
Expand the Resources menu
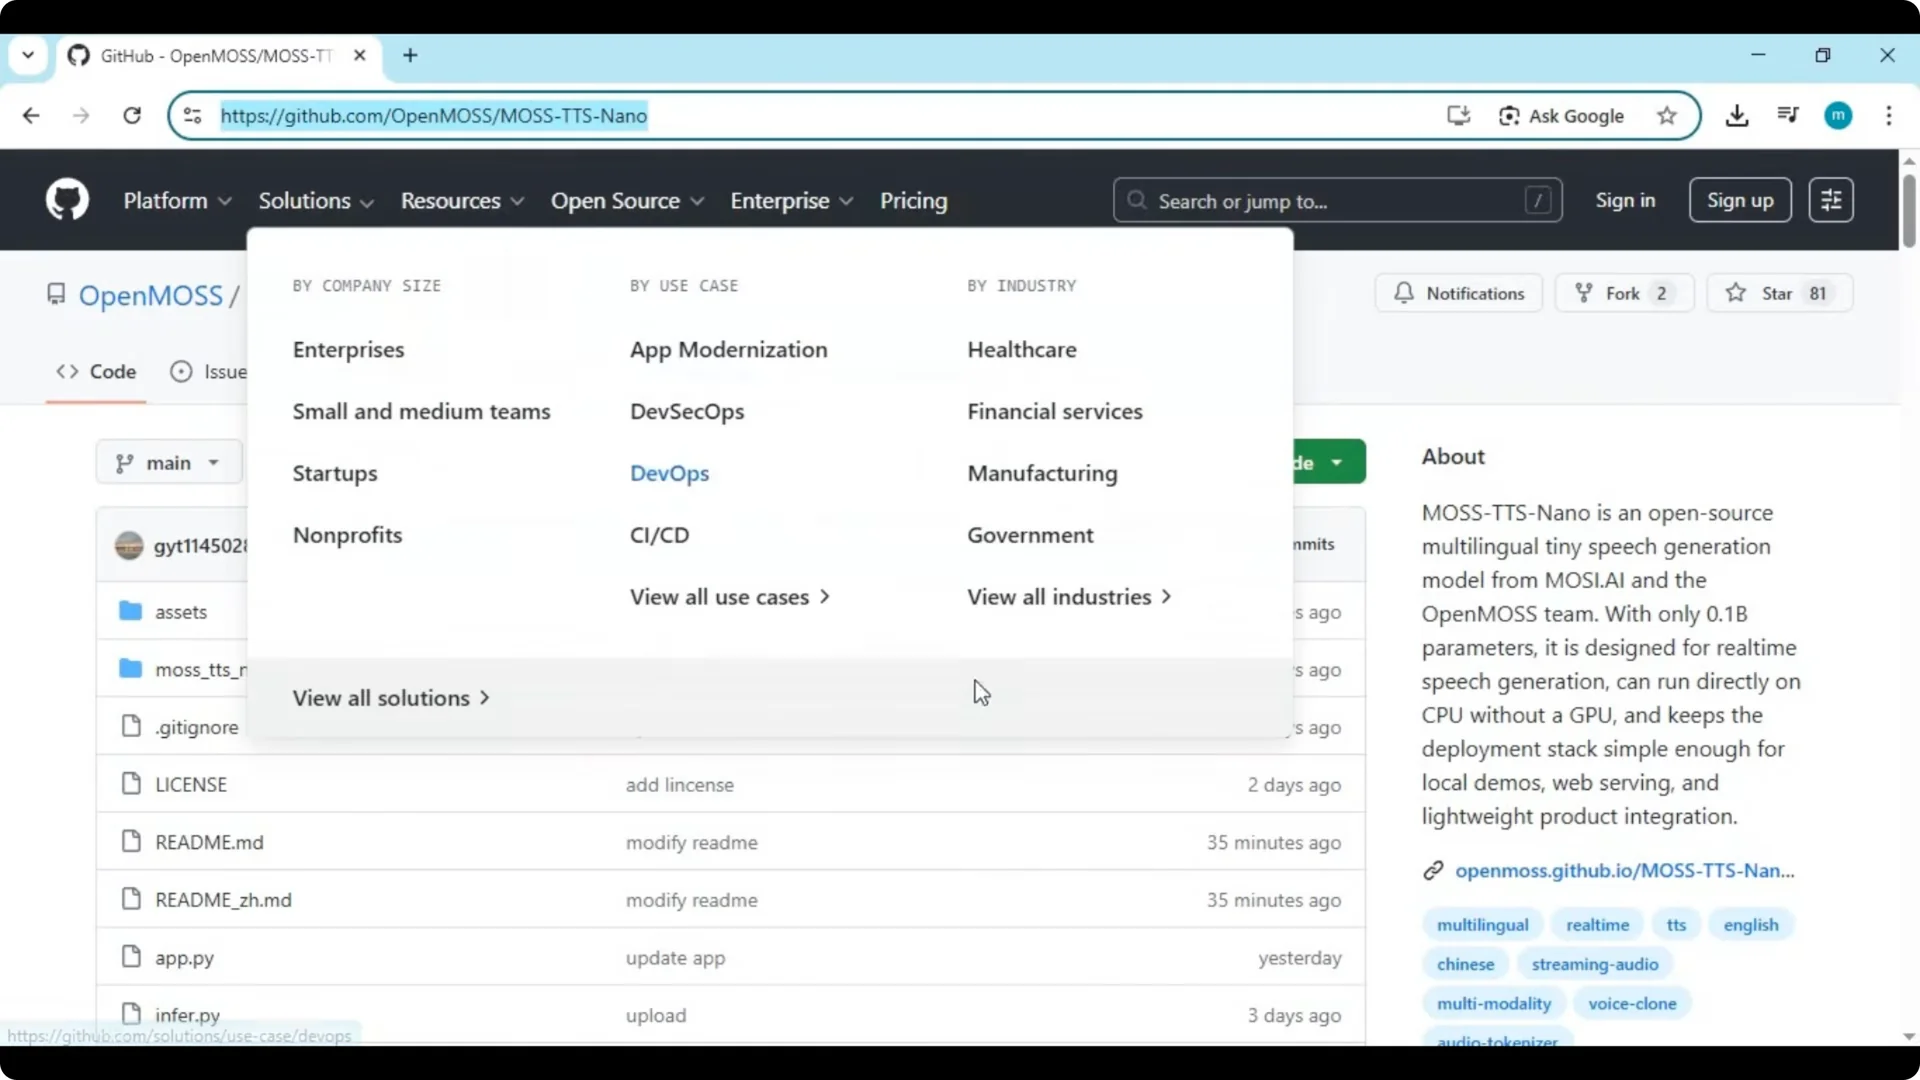coord(462,200)
